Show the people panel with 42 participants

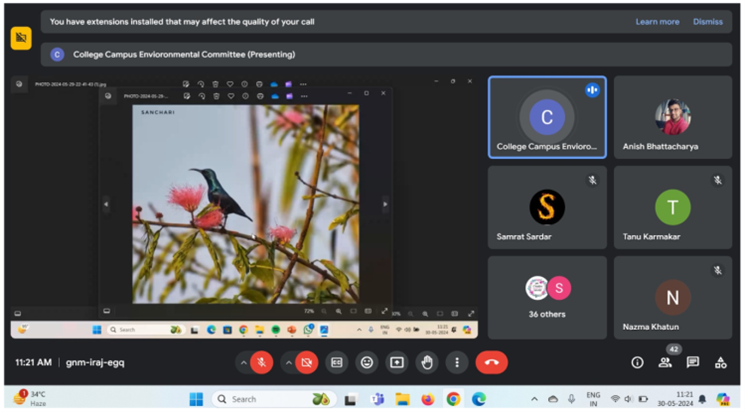[665, 363]
